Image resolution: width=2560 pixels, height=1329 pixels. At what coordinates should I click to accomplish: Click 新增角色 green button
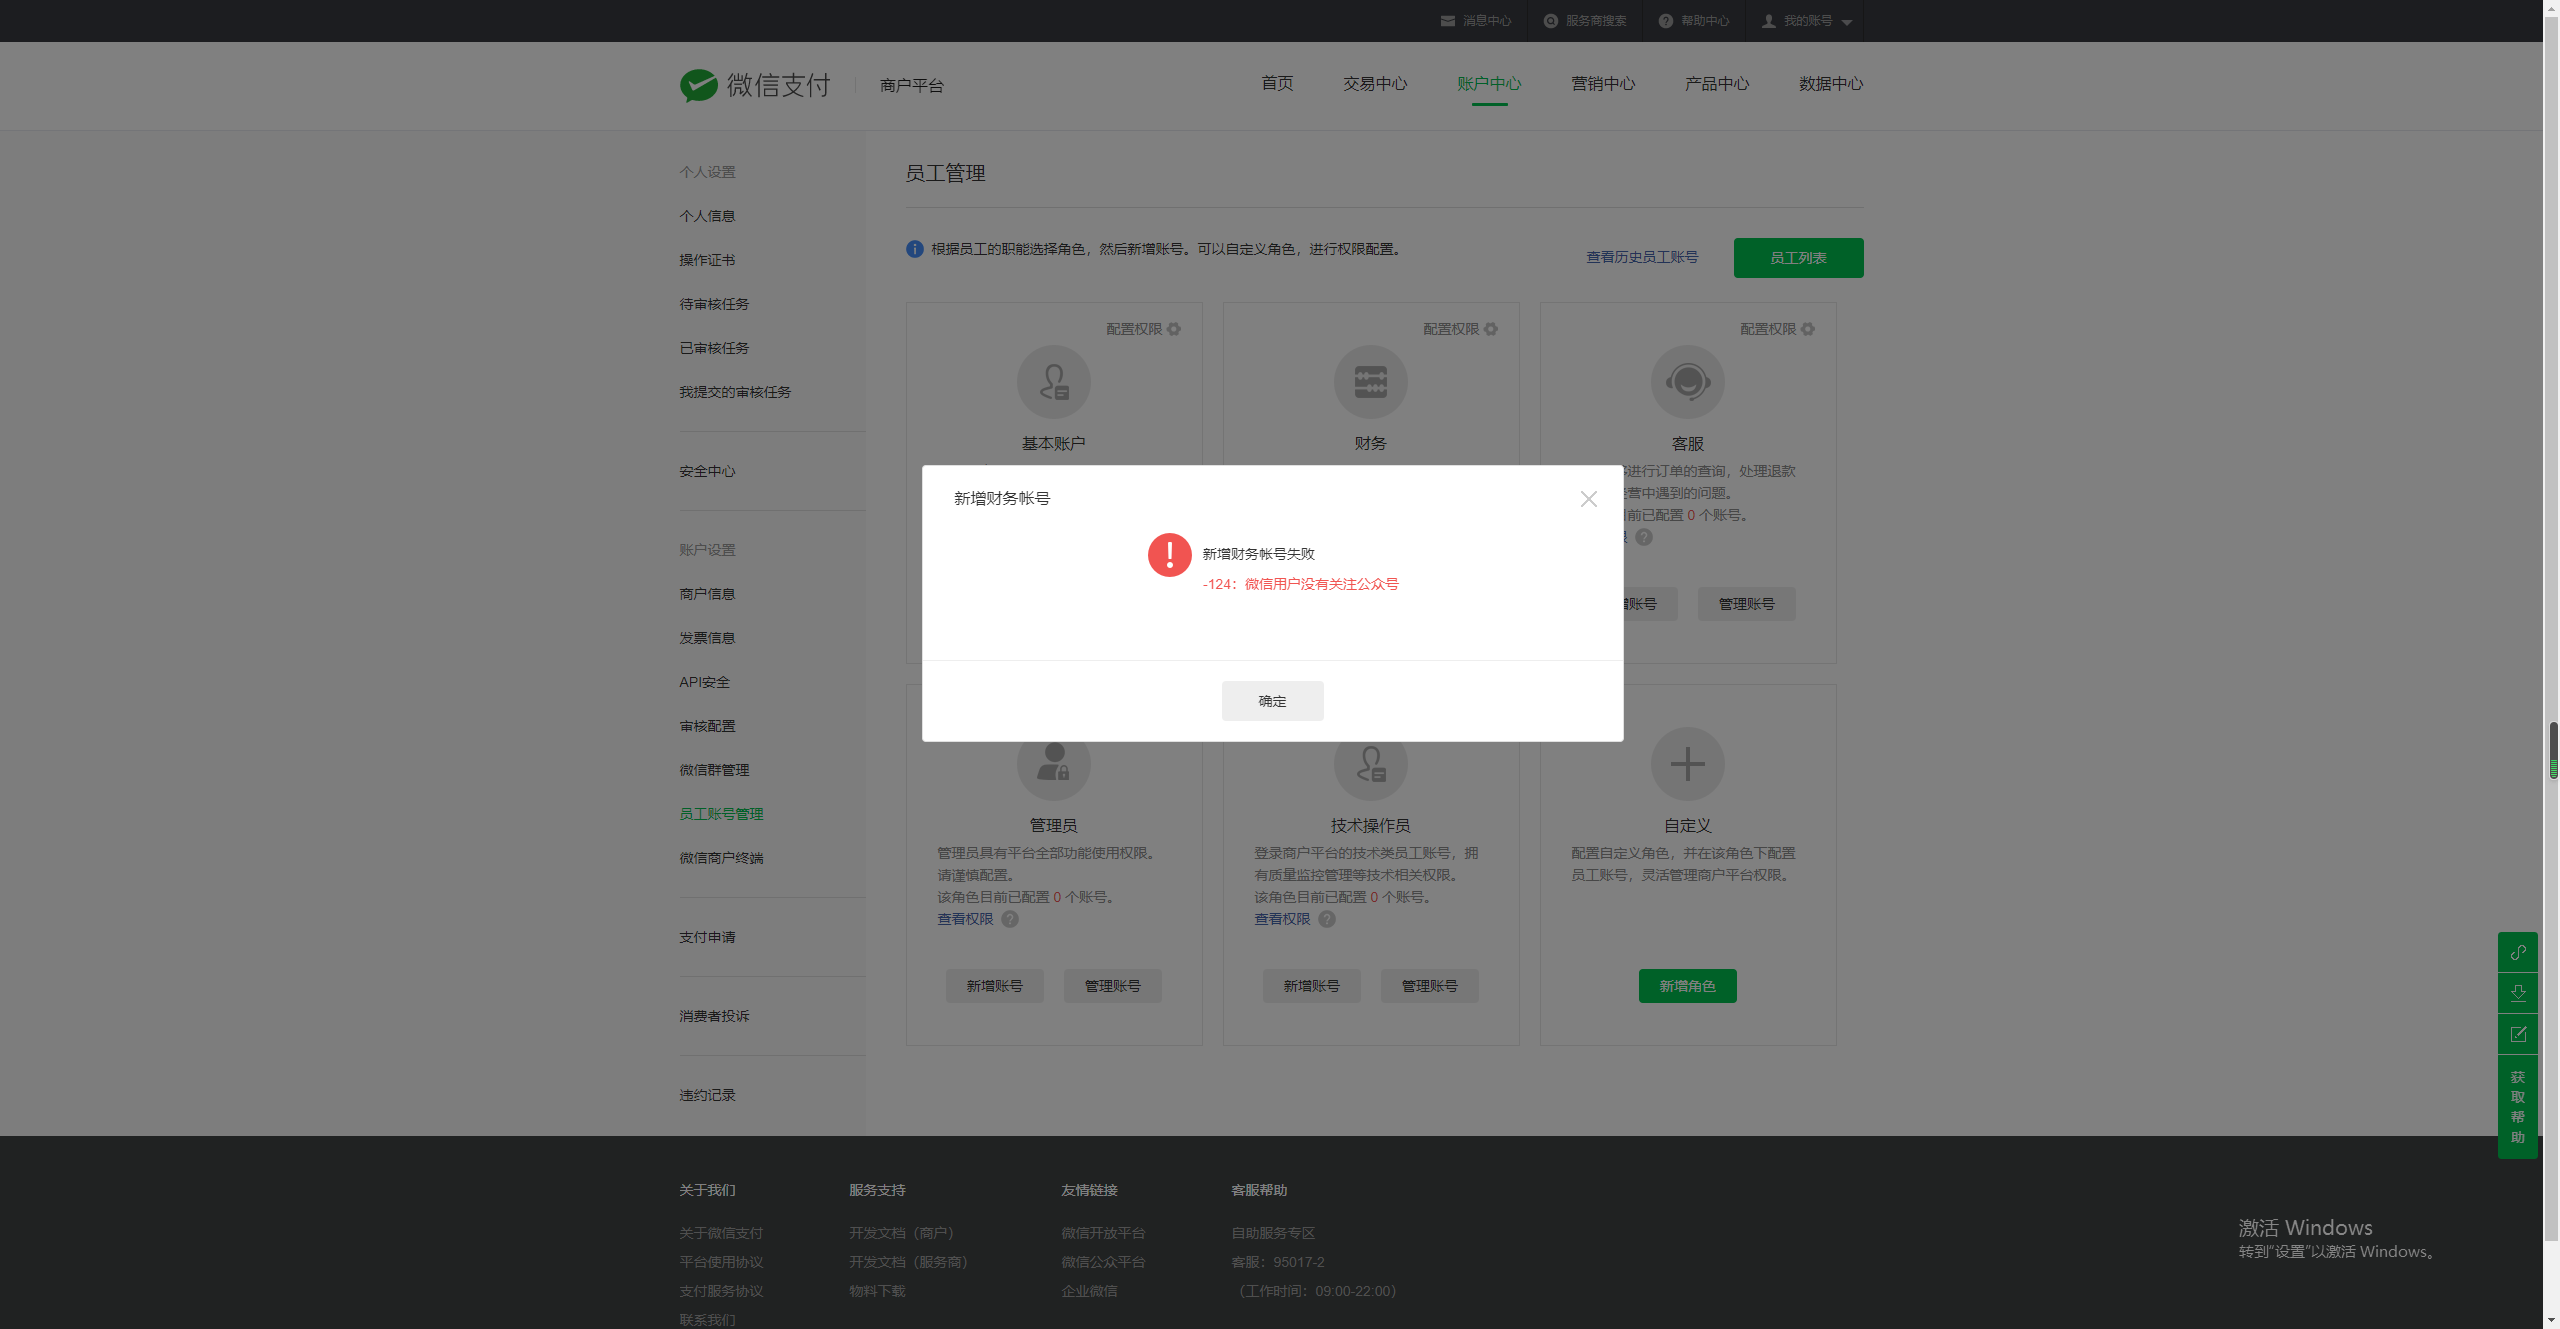1687,986
